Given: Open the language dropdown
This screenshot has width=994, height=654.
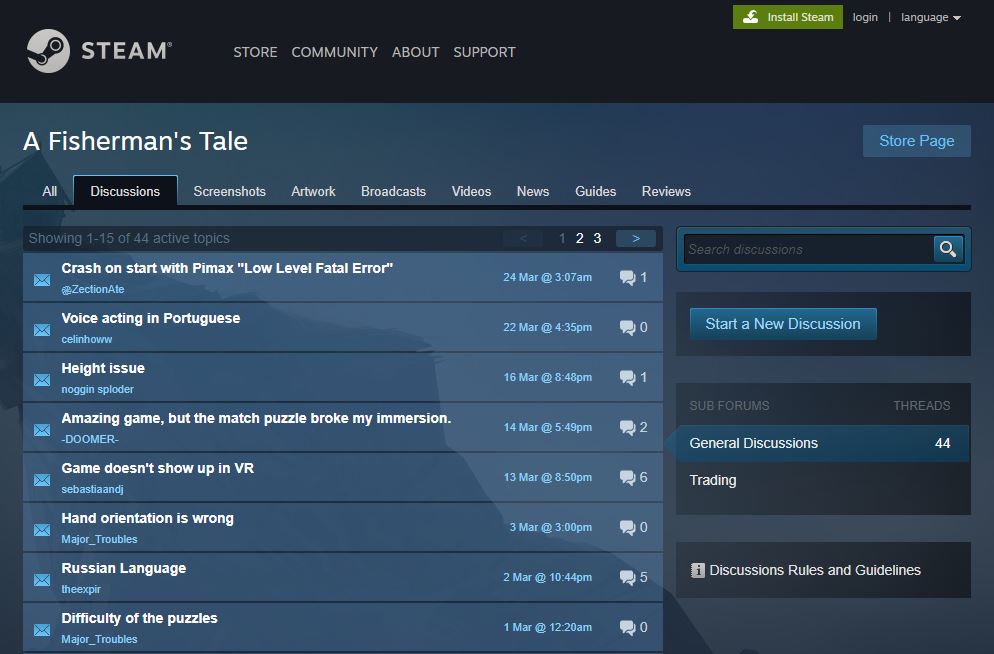Looking at the screenshot, I should click(x=931, y=17).
